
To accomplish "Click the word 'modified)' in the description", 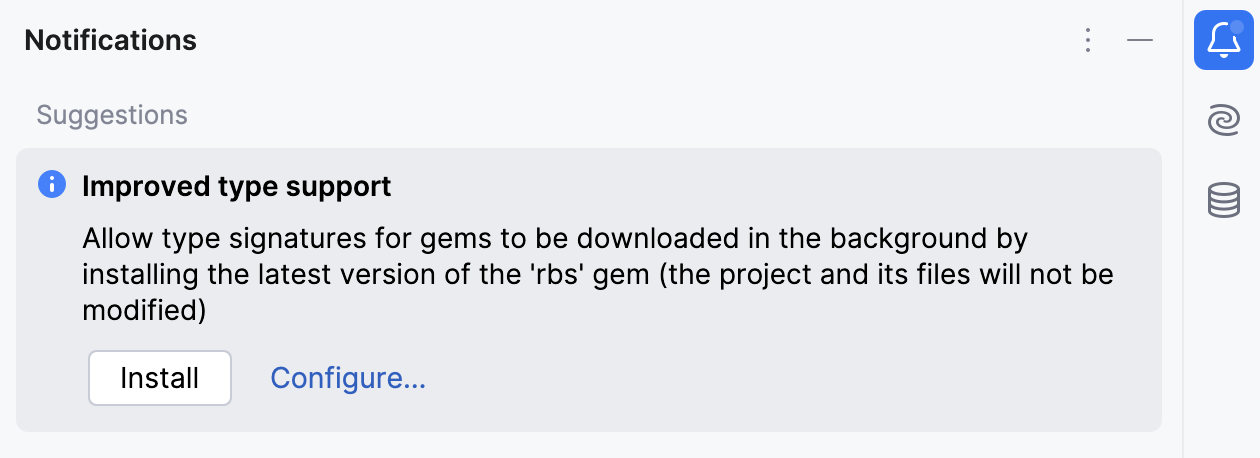I will click(144, 310).
